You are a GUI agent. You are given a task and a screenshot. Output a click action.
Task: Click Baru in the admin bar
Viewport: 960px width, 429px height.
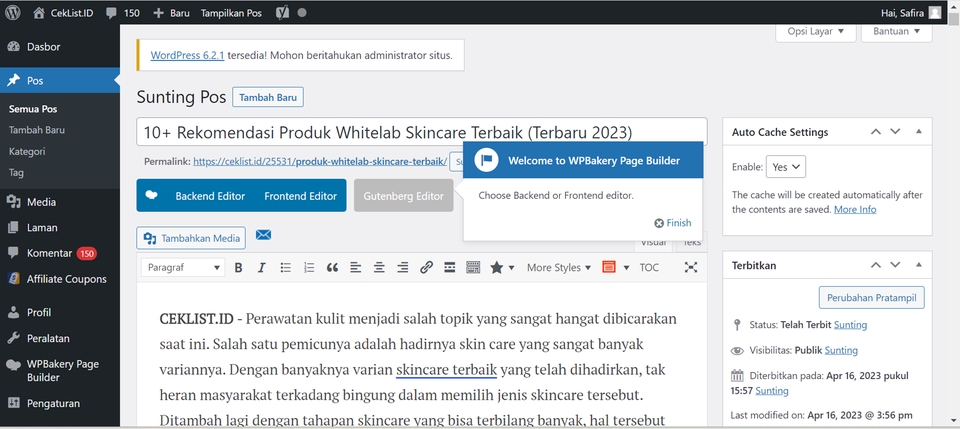pos(171,12)
